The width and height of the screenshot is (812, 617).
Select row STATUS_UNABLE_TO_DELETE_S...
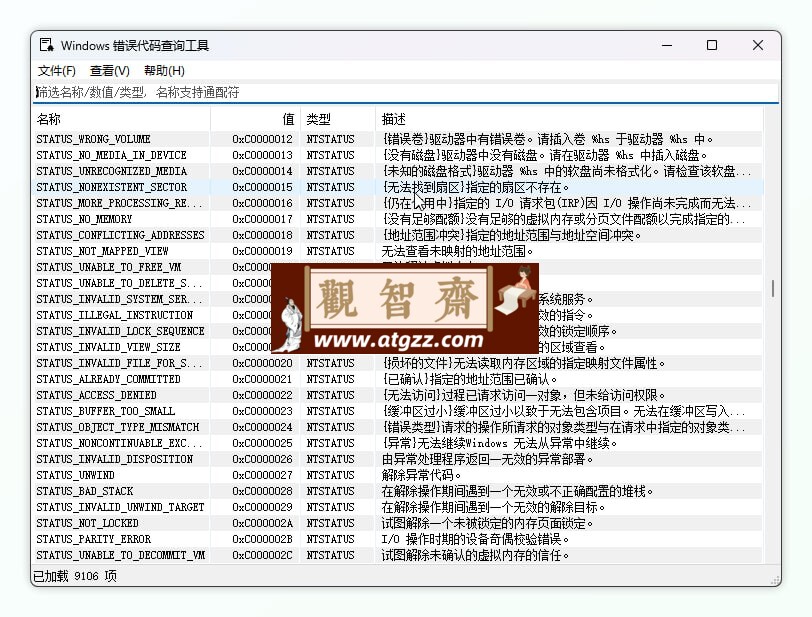[x=398, y=283]
